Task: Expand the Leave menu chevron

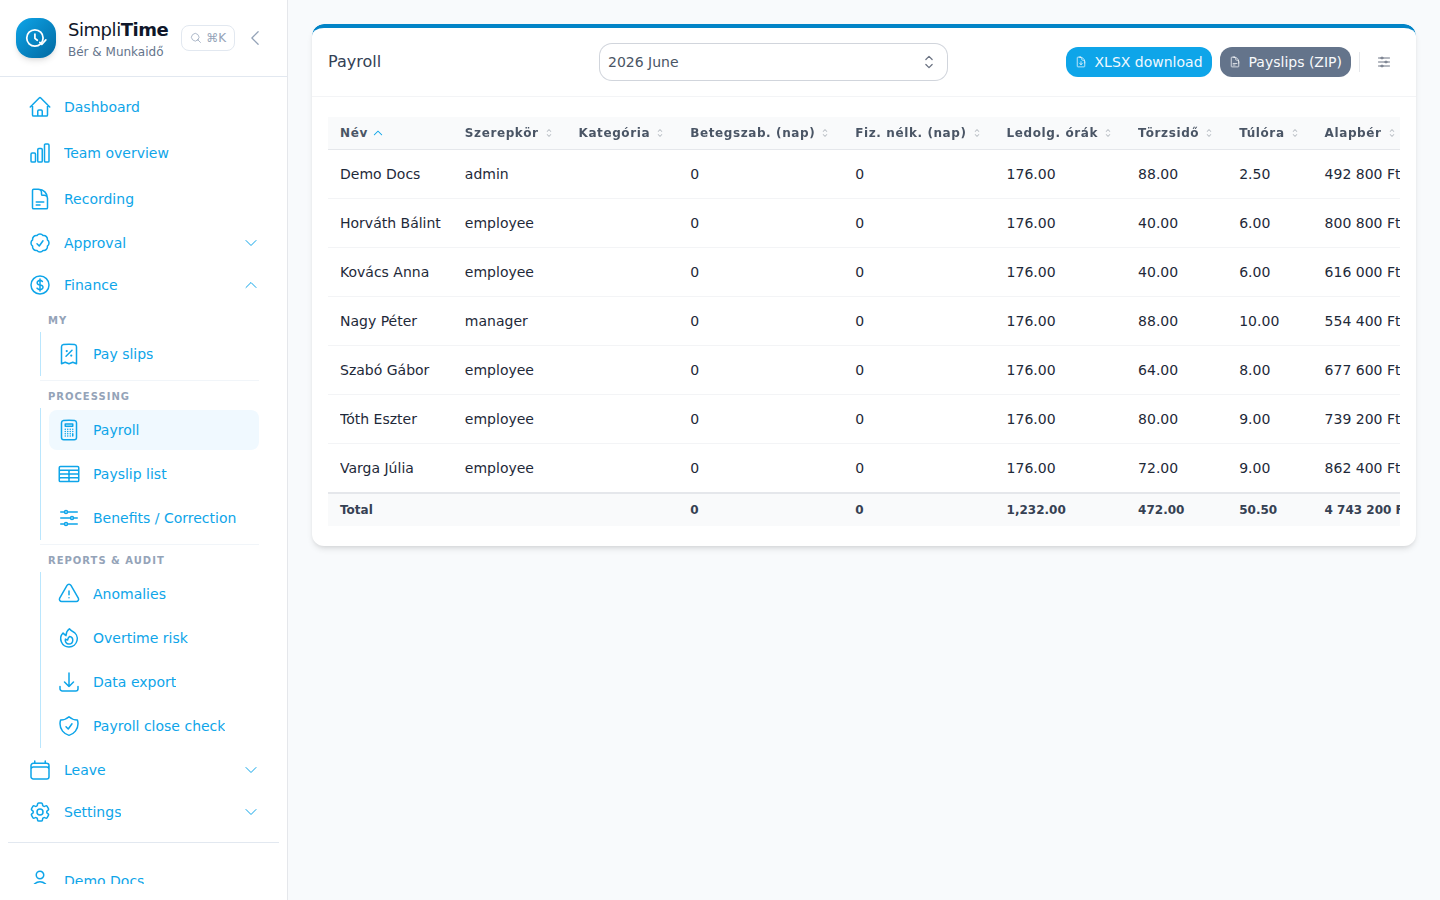Action: (x=251, y=770)
